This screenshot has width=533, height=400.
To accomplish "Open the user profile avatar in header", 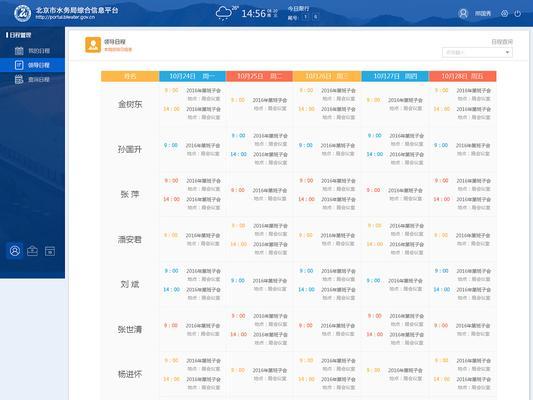I will click(463, 13).
